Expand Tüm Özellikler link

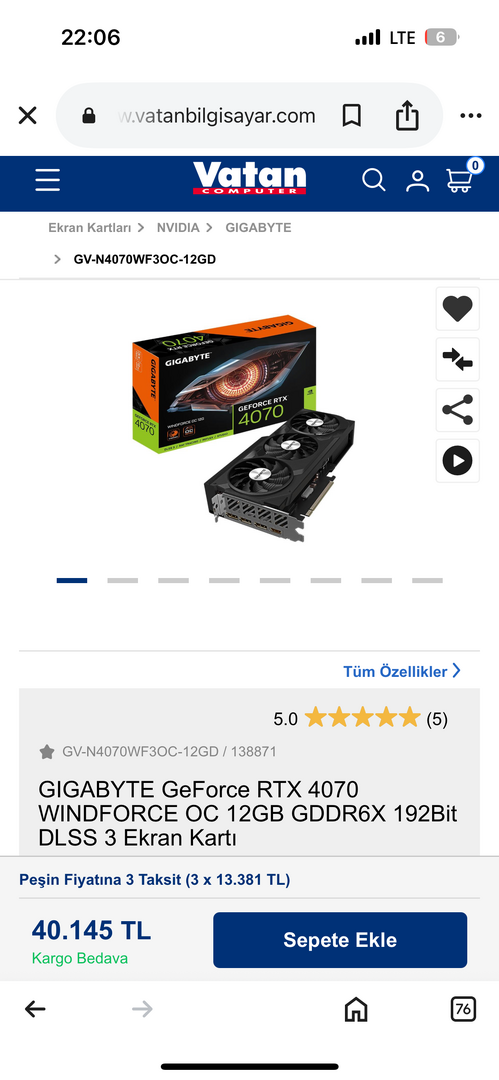pyautogui.click(x=403, y=671)
